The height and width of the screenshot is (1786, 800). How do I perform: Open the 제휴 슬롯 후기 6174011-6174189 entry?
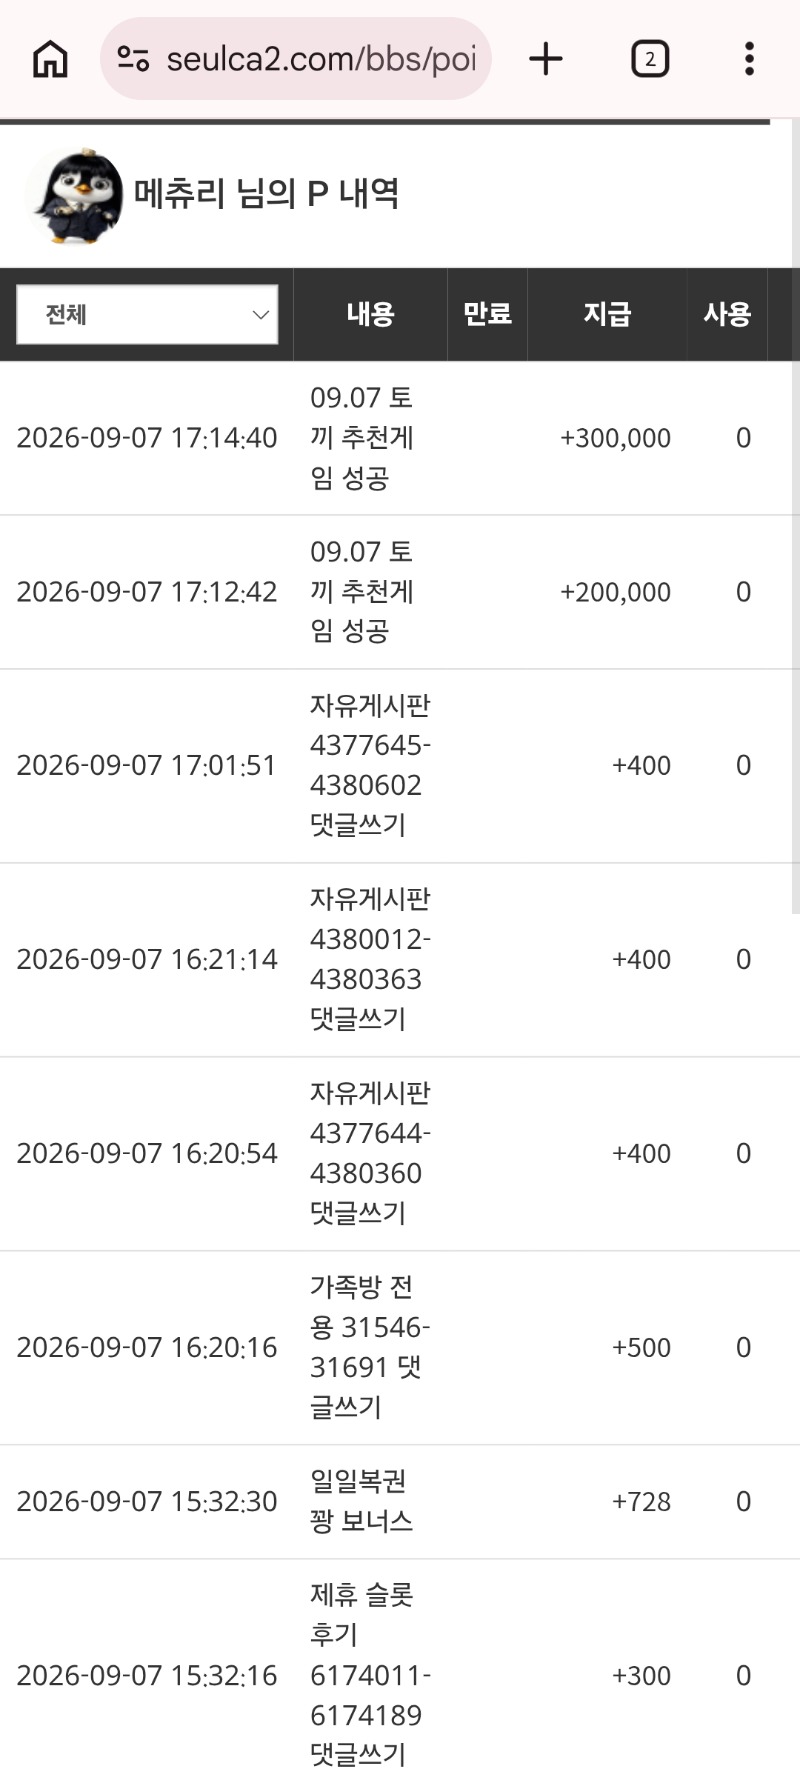pyautogui.click(x=370, y=1674)
